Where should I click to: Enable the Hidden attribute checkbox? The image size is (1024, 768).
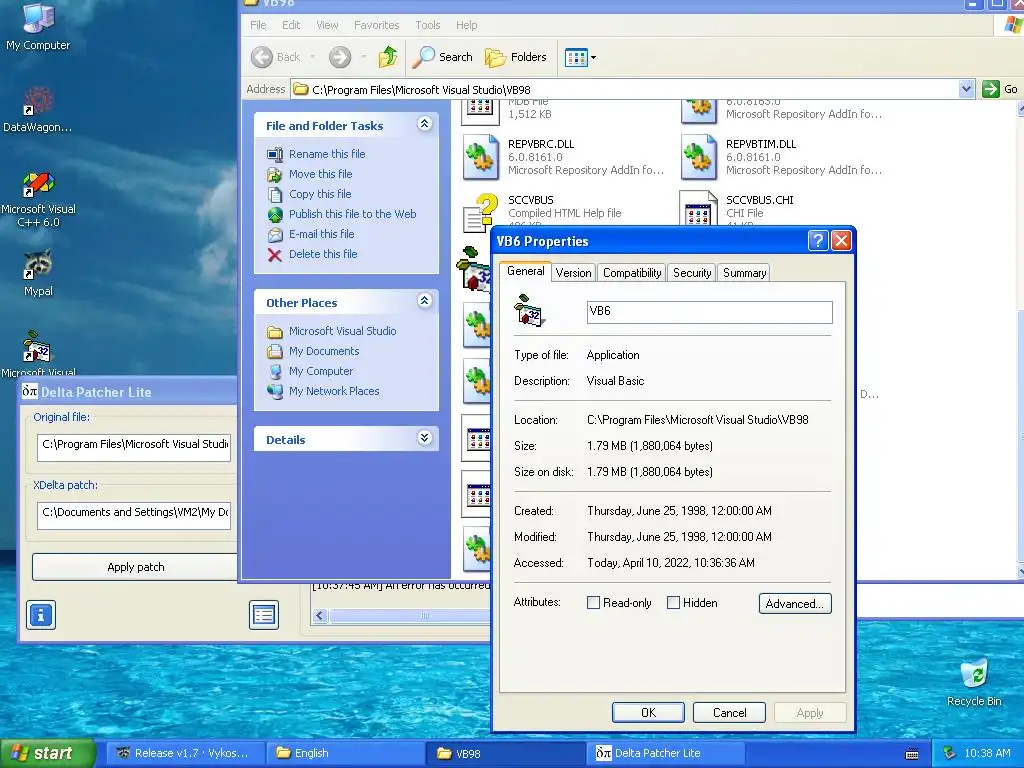click(x=673, y=603)
